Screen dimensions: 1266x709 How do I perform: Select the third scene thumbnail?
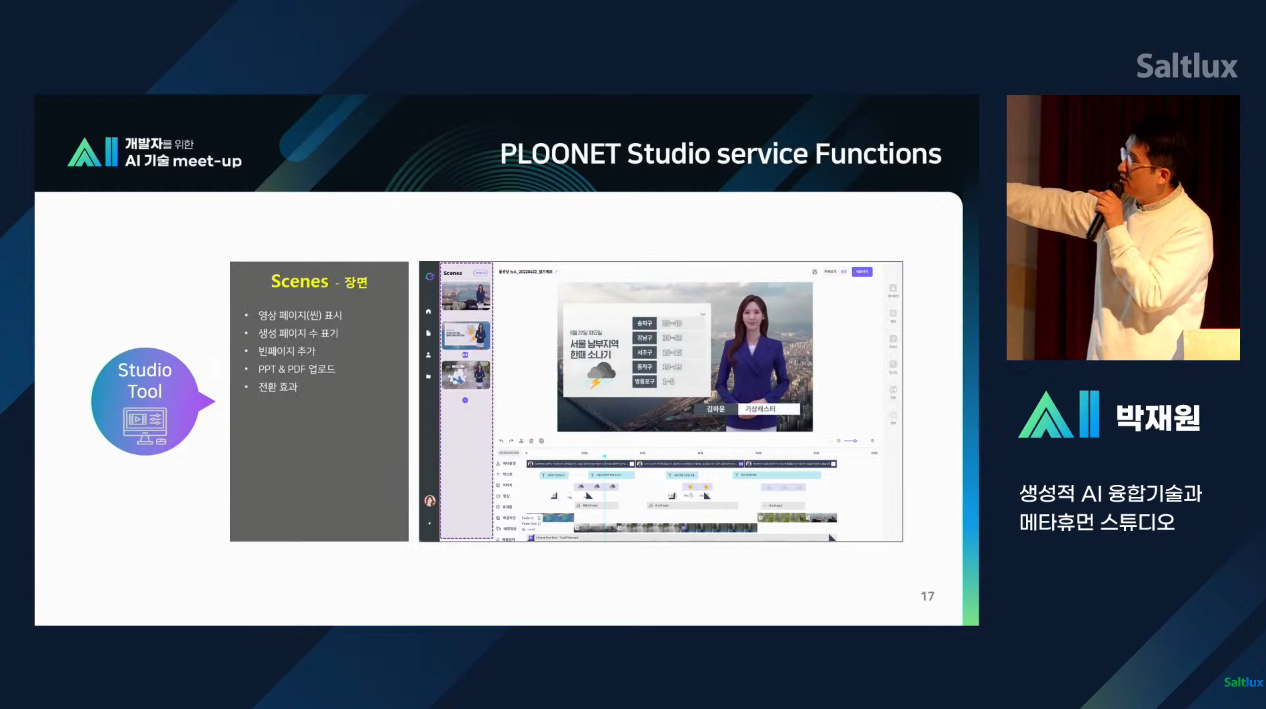[466, 374]
